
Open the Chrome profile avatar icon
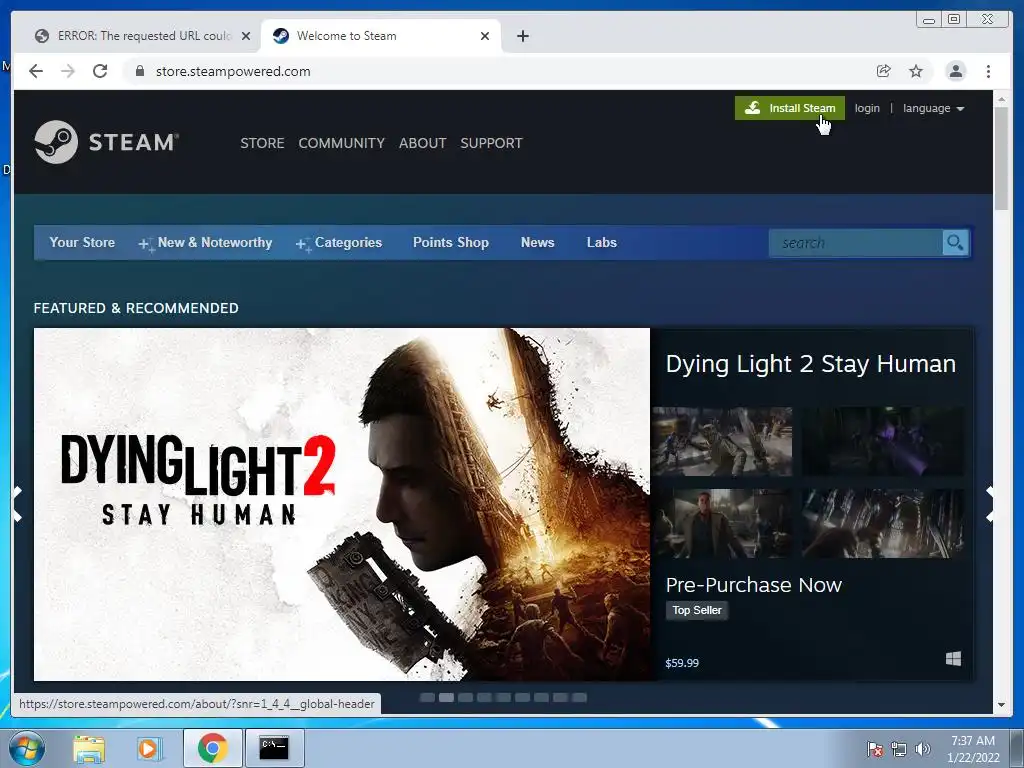tap(955, 71)
